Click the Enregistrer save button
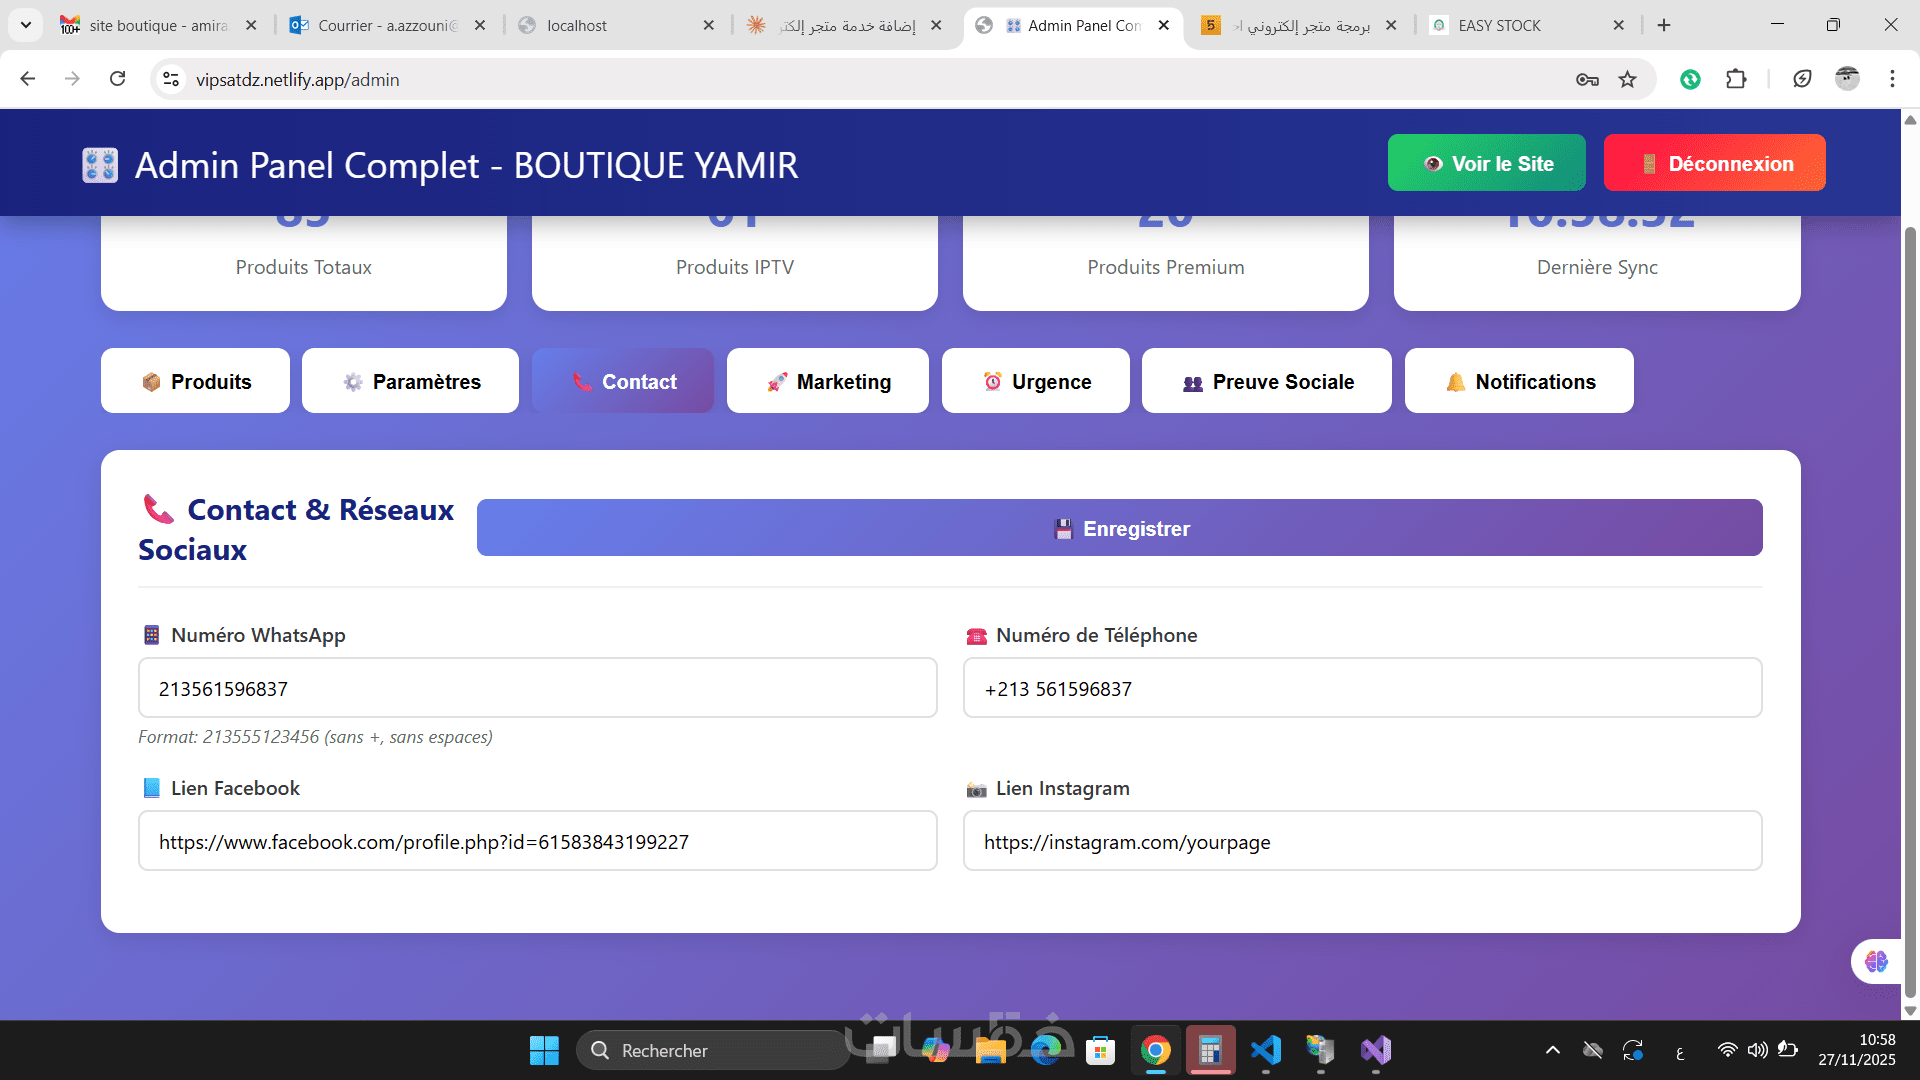This screenshot has height=1080, width=1920. pos(1119,528)
